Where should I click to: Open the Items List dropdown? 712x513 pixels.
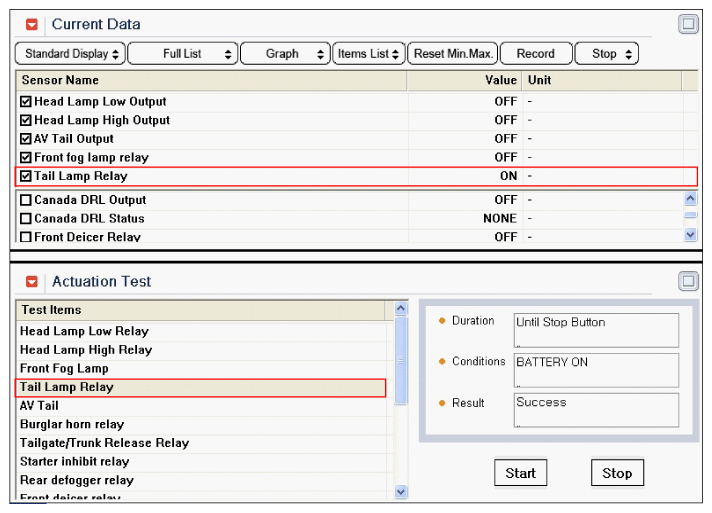pyautogui.click(x=369, y=54)
